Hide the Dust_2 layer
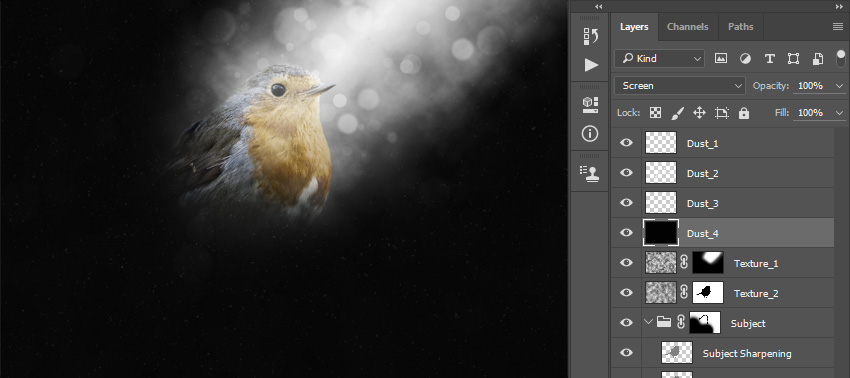 click(626, 172)
